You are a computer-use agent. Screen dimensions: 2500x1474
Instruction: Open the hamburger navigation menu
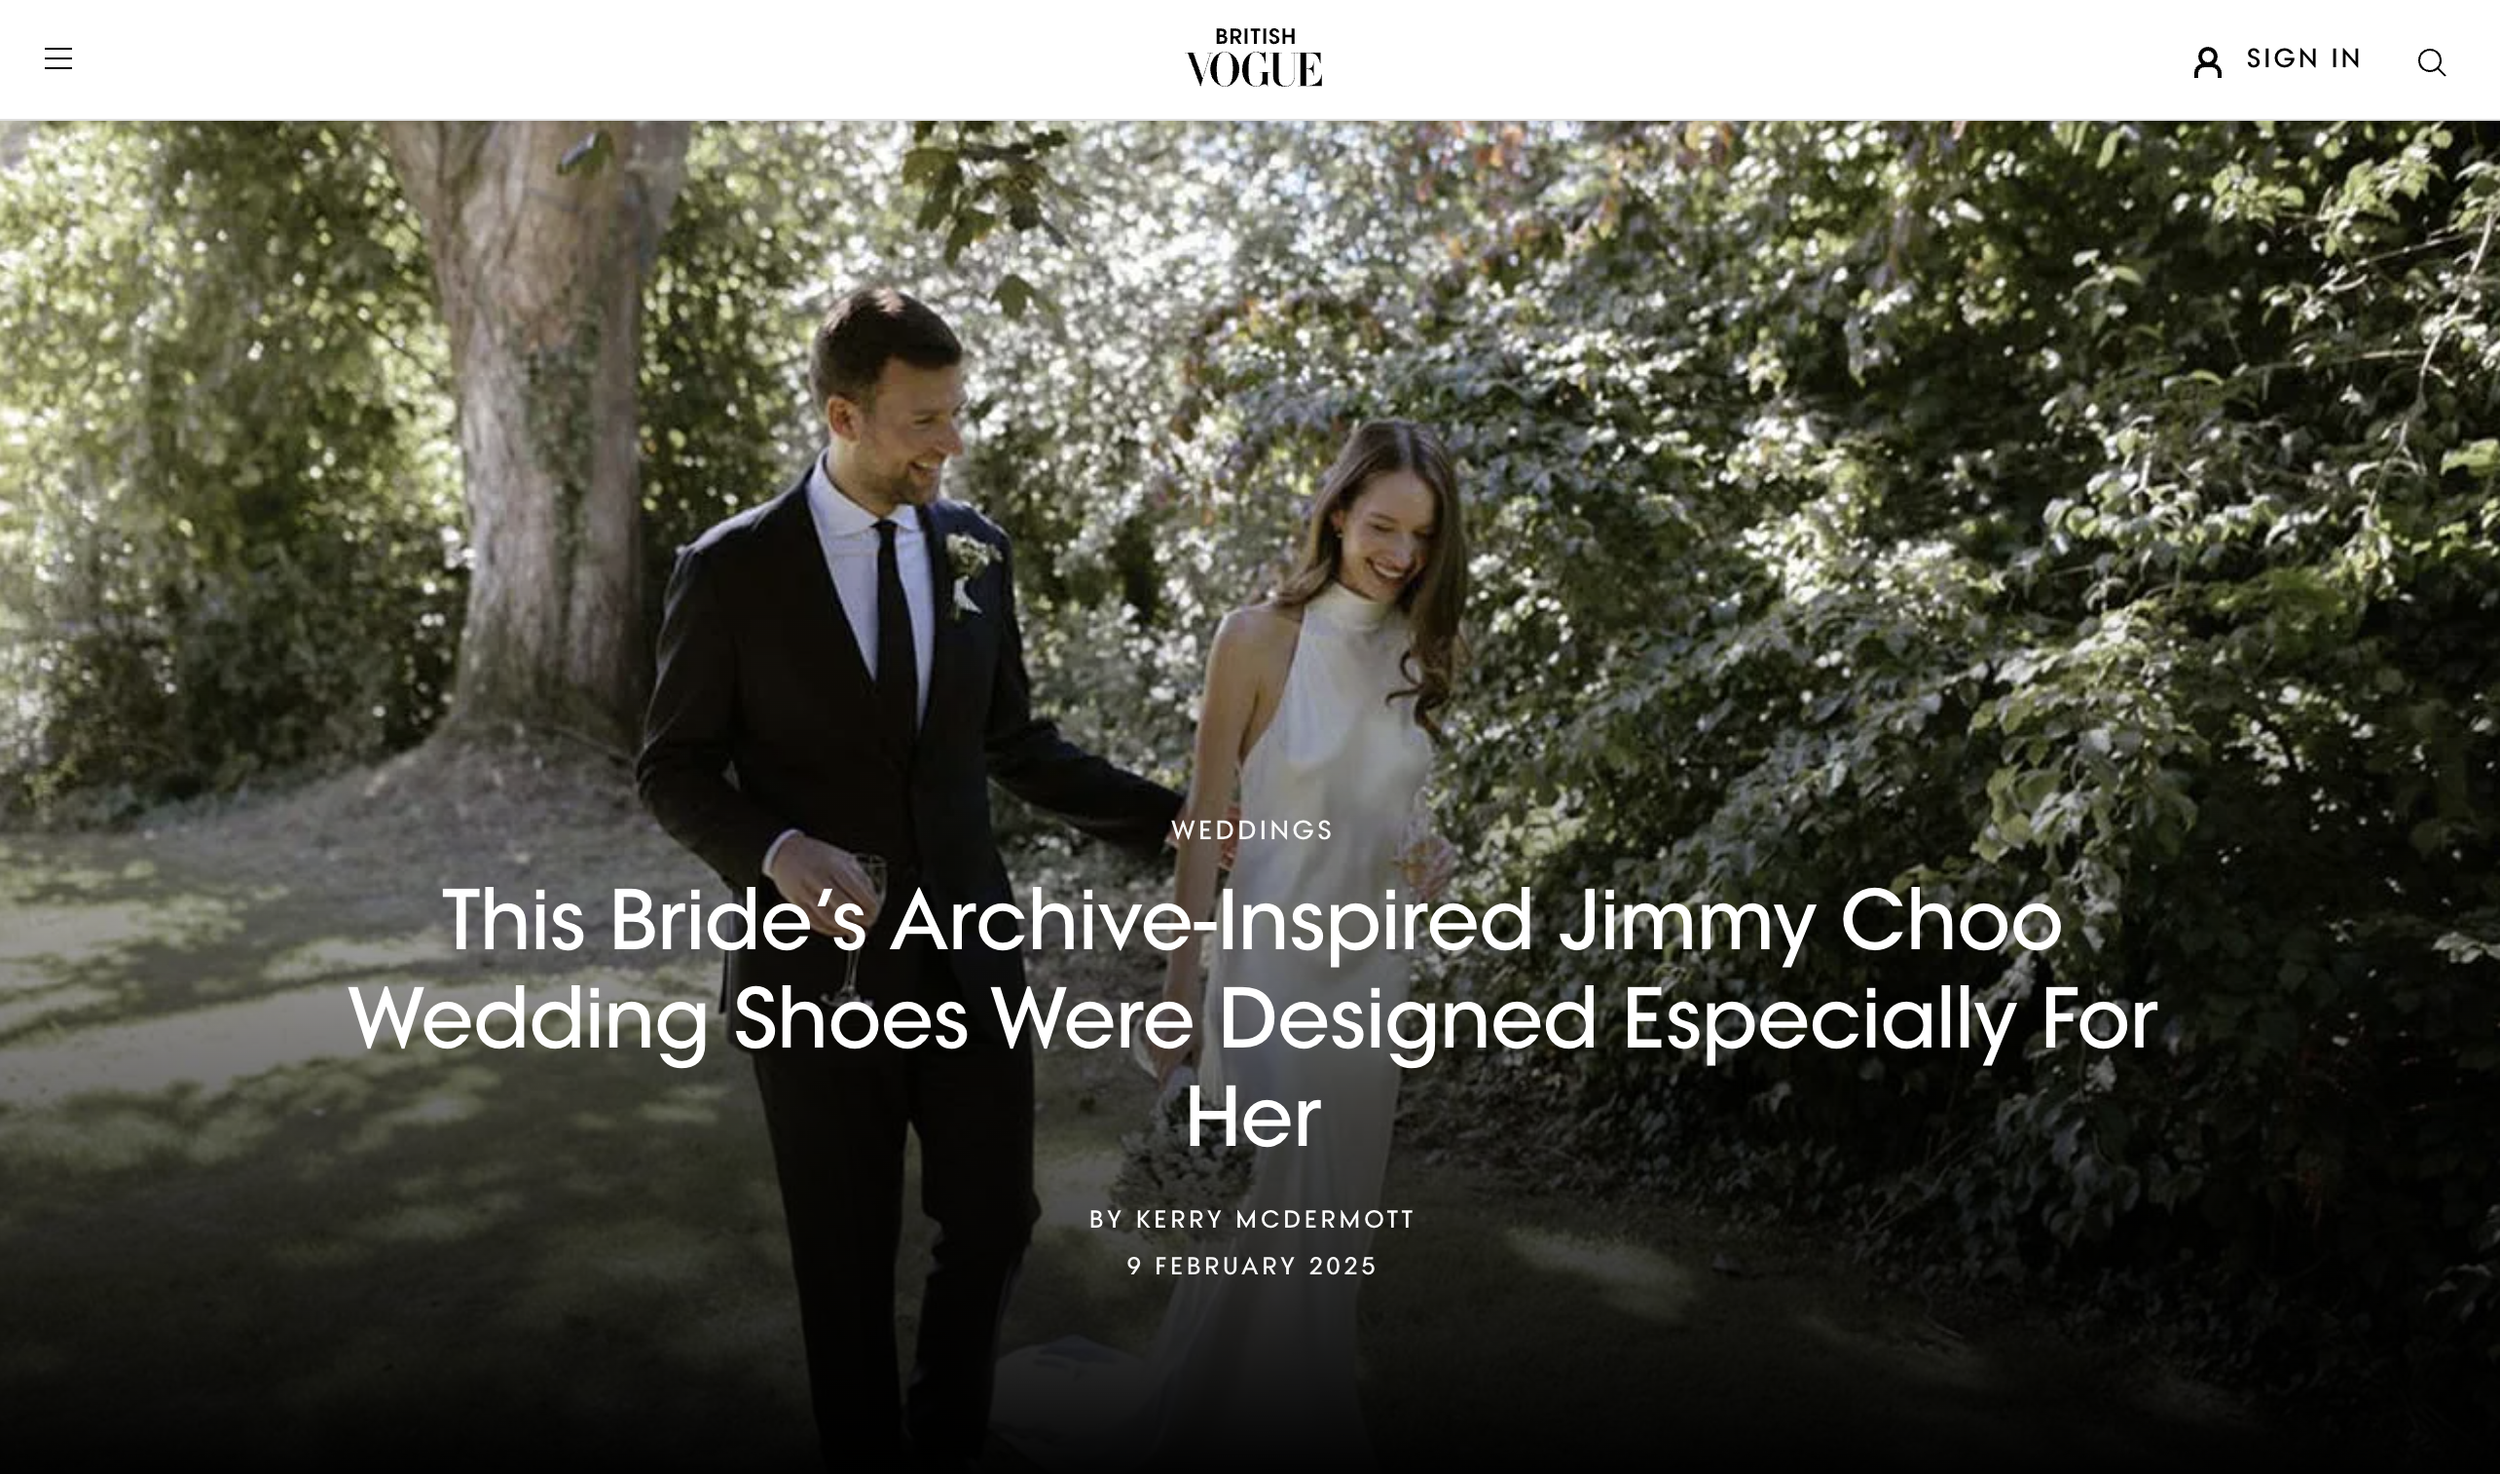(58, 59)
